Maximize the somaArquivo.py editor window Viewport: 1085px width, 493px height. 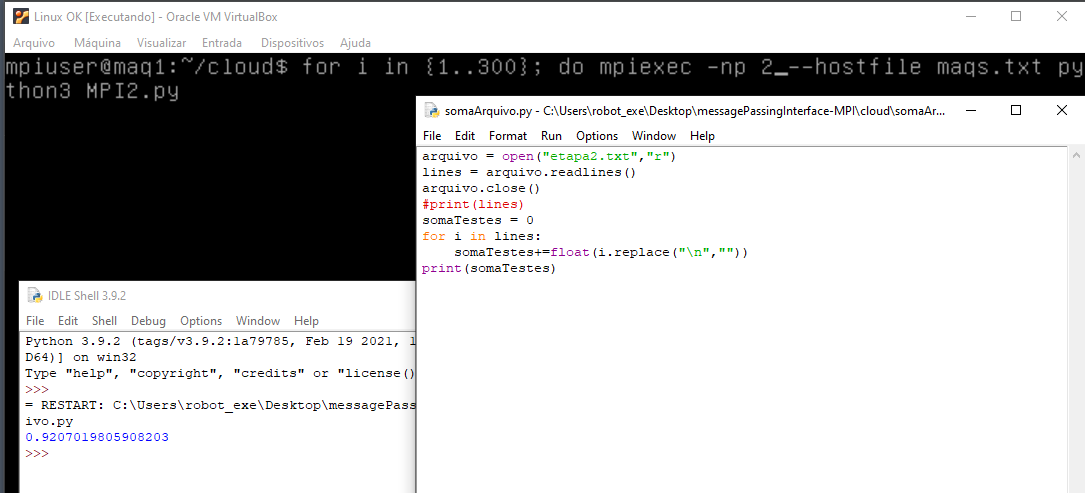click(x=1016, y=110)
